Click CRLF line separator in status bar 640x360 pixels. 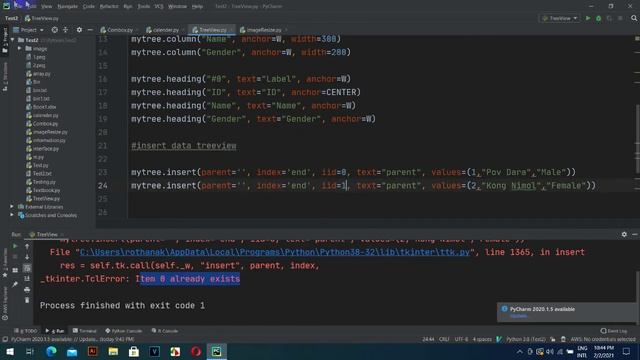pos(444,339)
